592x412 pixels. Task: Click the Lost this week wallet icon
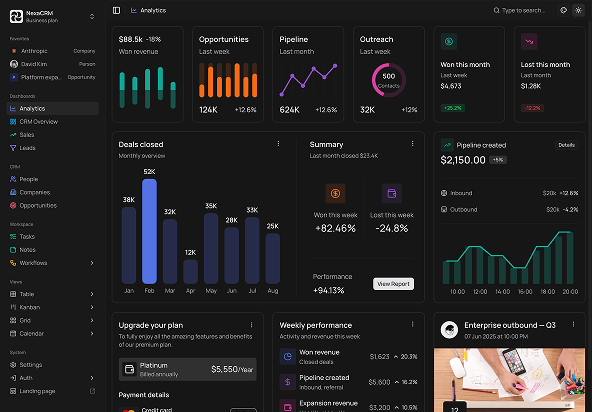392,193
